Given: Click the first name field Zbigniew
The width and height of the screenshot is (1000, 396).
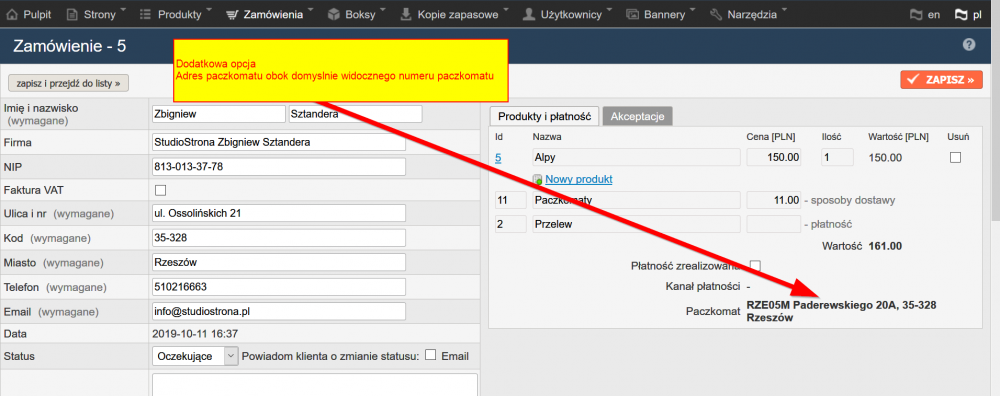Looking at the screenshot, I should coord(219,114).
